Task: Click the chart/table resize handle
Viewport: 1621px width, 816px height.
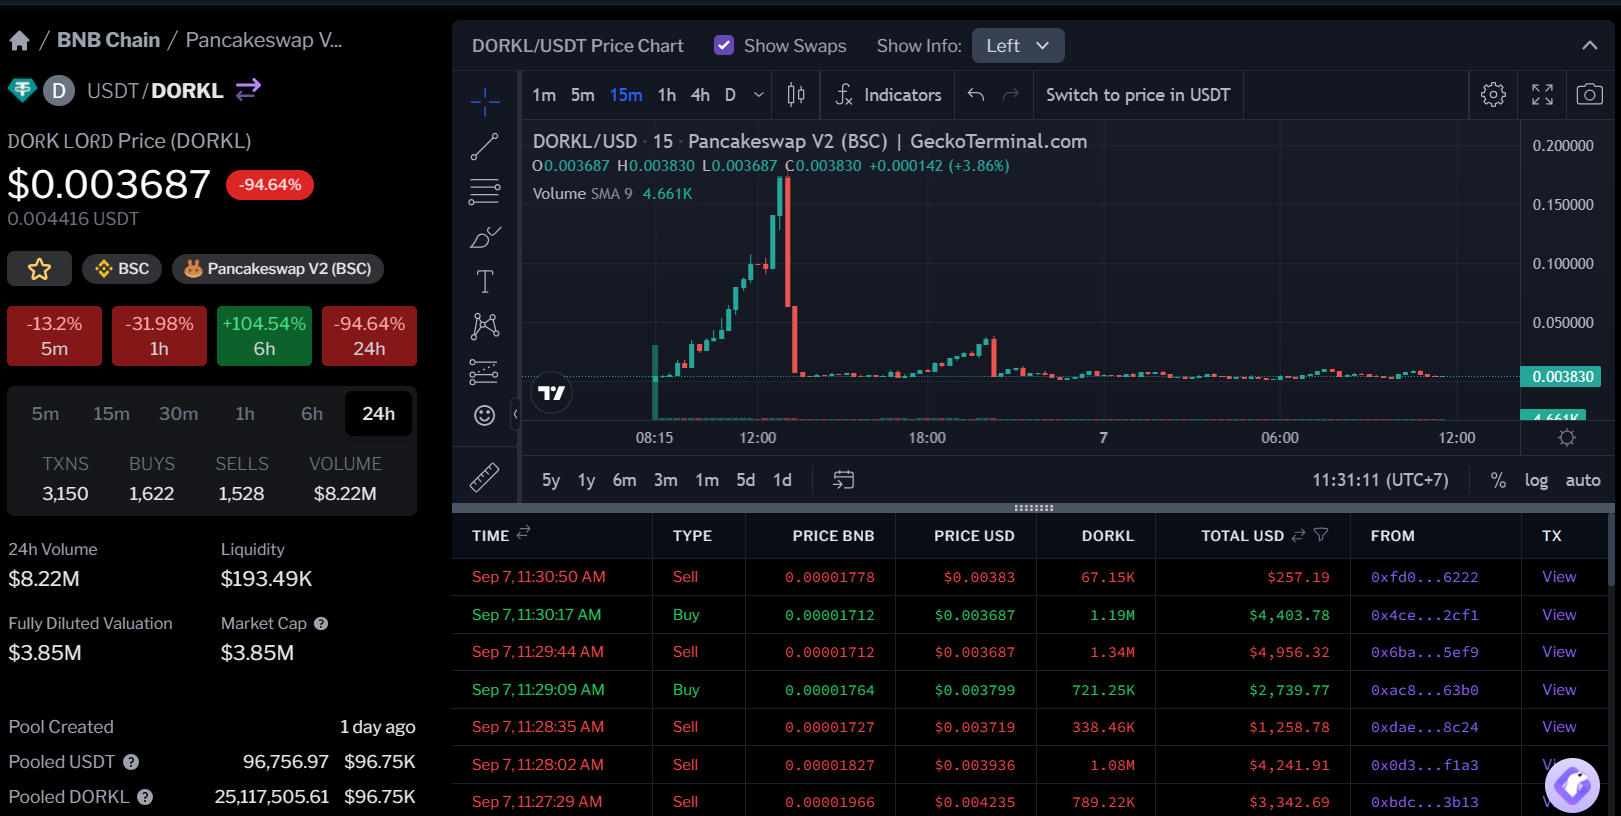Action: (x=1033, y=508)
